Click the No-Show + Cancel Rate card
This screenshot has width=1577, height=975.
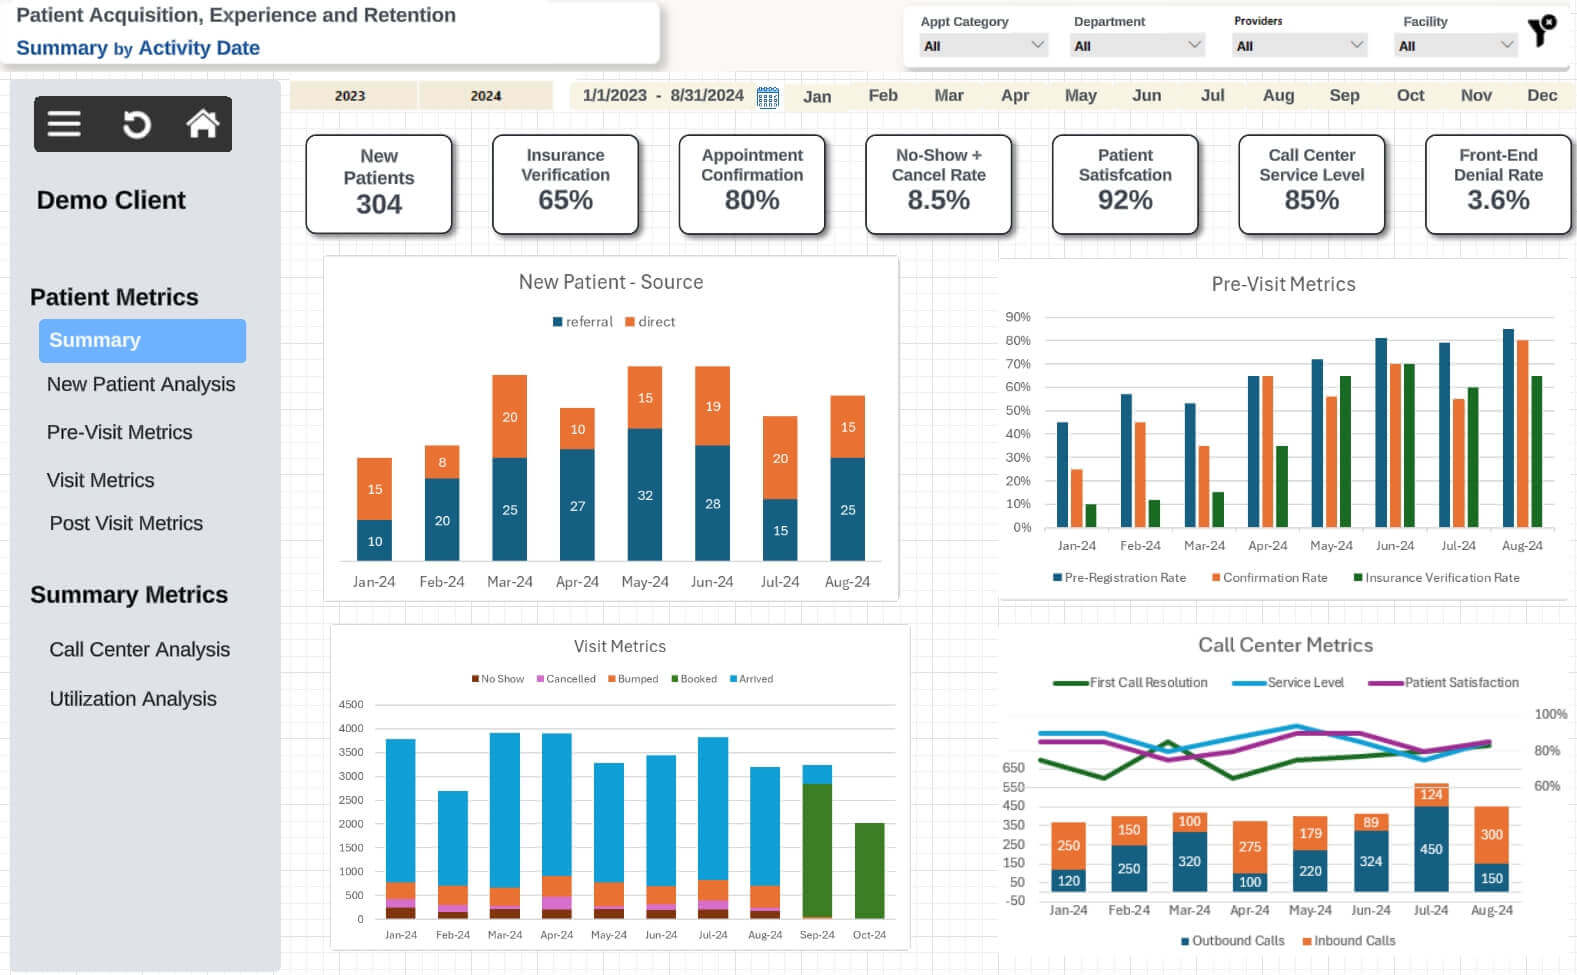click(938, 184)
